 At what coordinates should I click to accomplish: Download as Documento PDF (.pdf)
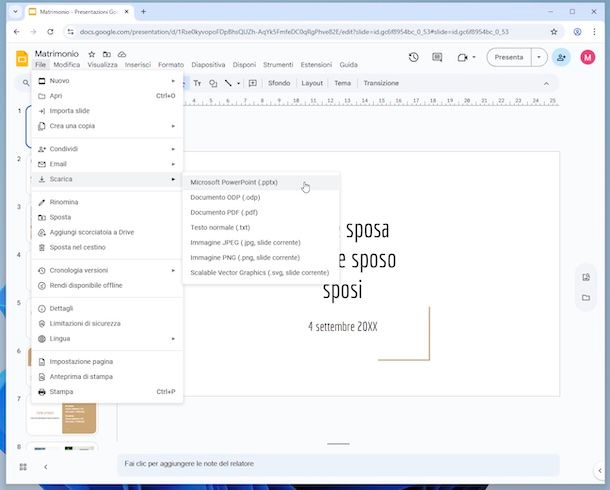click(x=261, y=212)
